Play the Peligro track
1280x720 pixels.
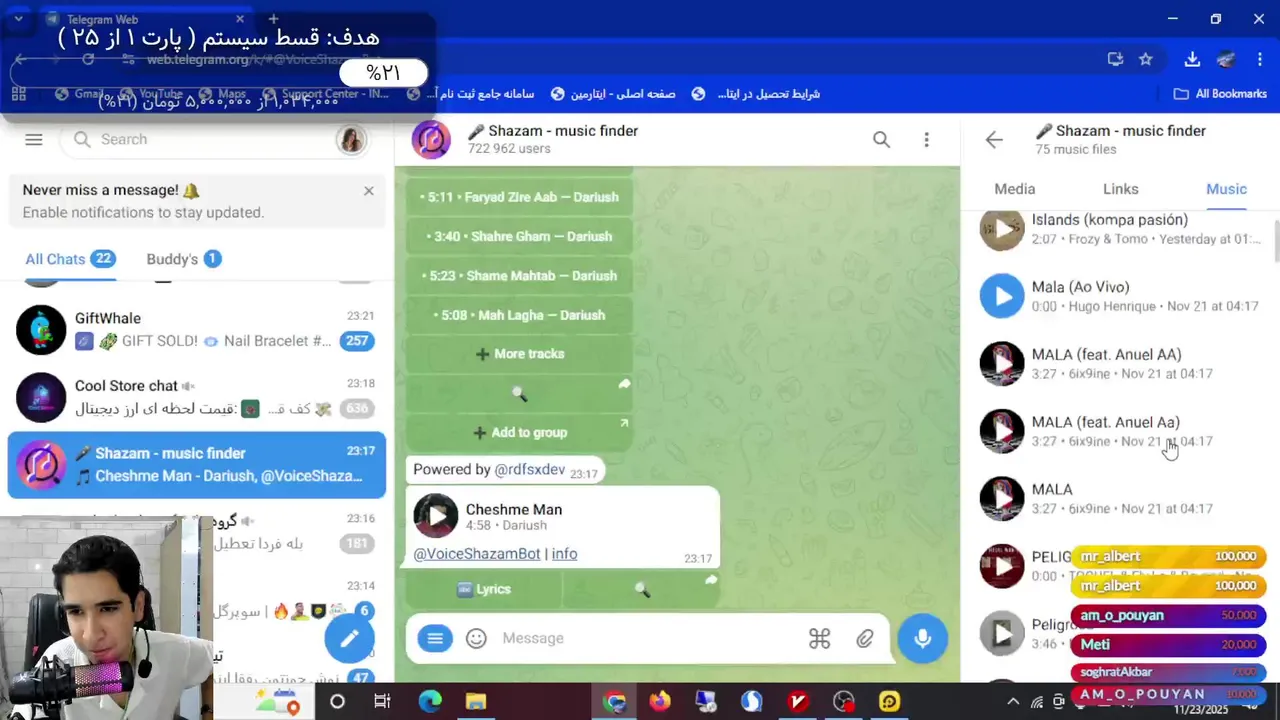coord(1002,633)
